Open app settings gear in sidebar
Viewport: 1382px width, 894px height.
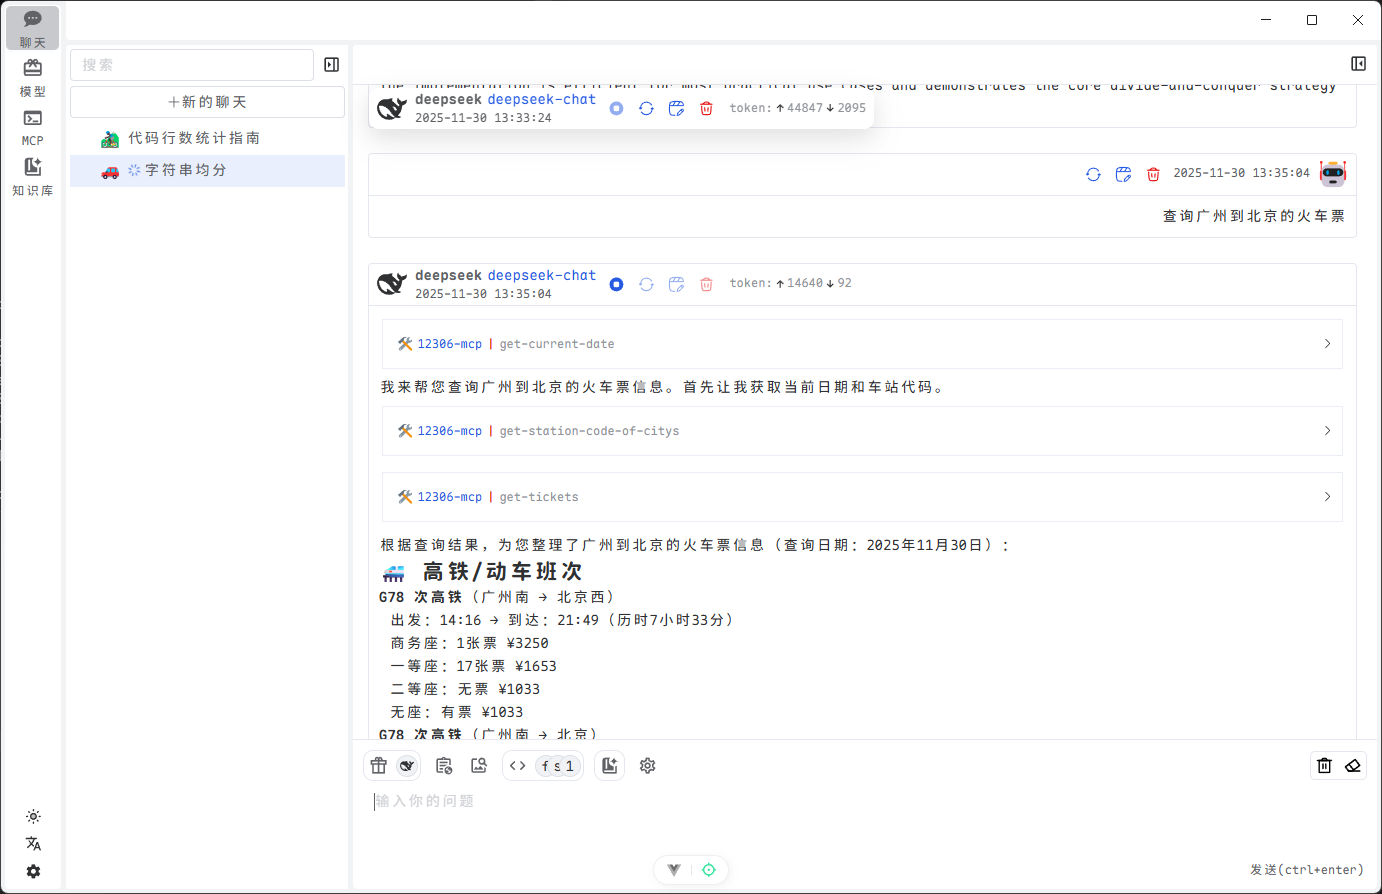coord(33,871)
